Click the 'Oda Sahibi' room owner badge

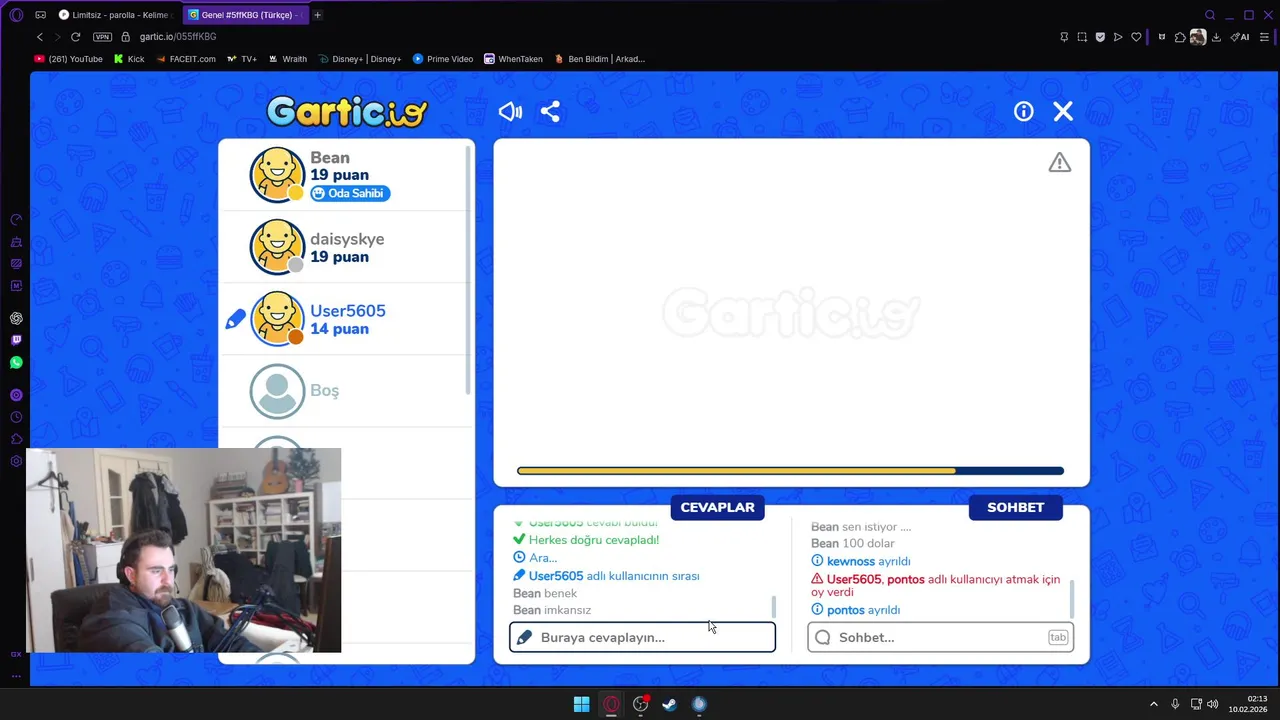tap(350, 193)
